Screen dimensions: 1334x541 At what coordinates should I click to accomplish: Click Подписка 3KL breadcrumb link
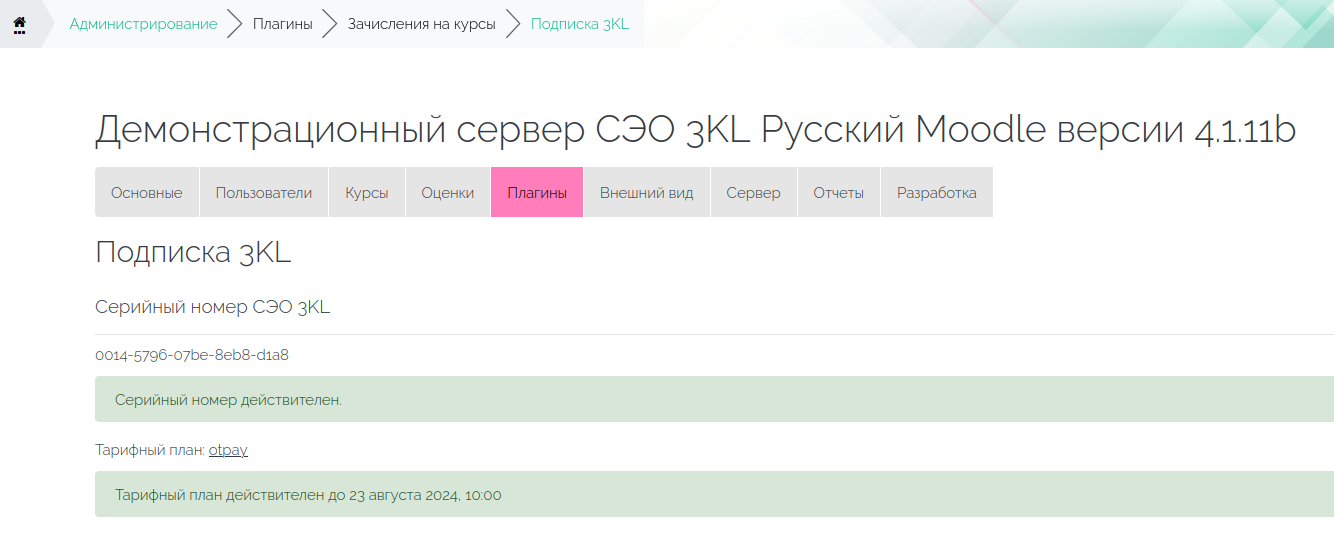coord(580,24)
